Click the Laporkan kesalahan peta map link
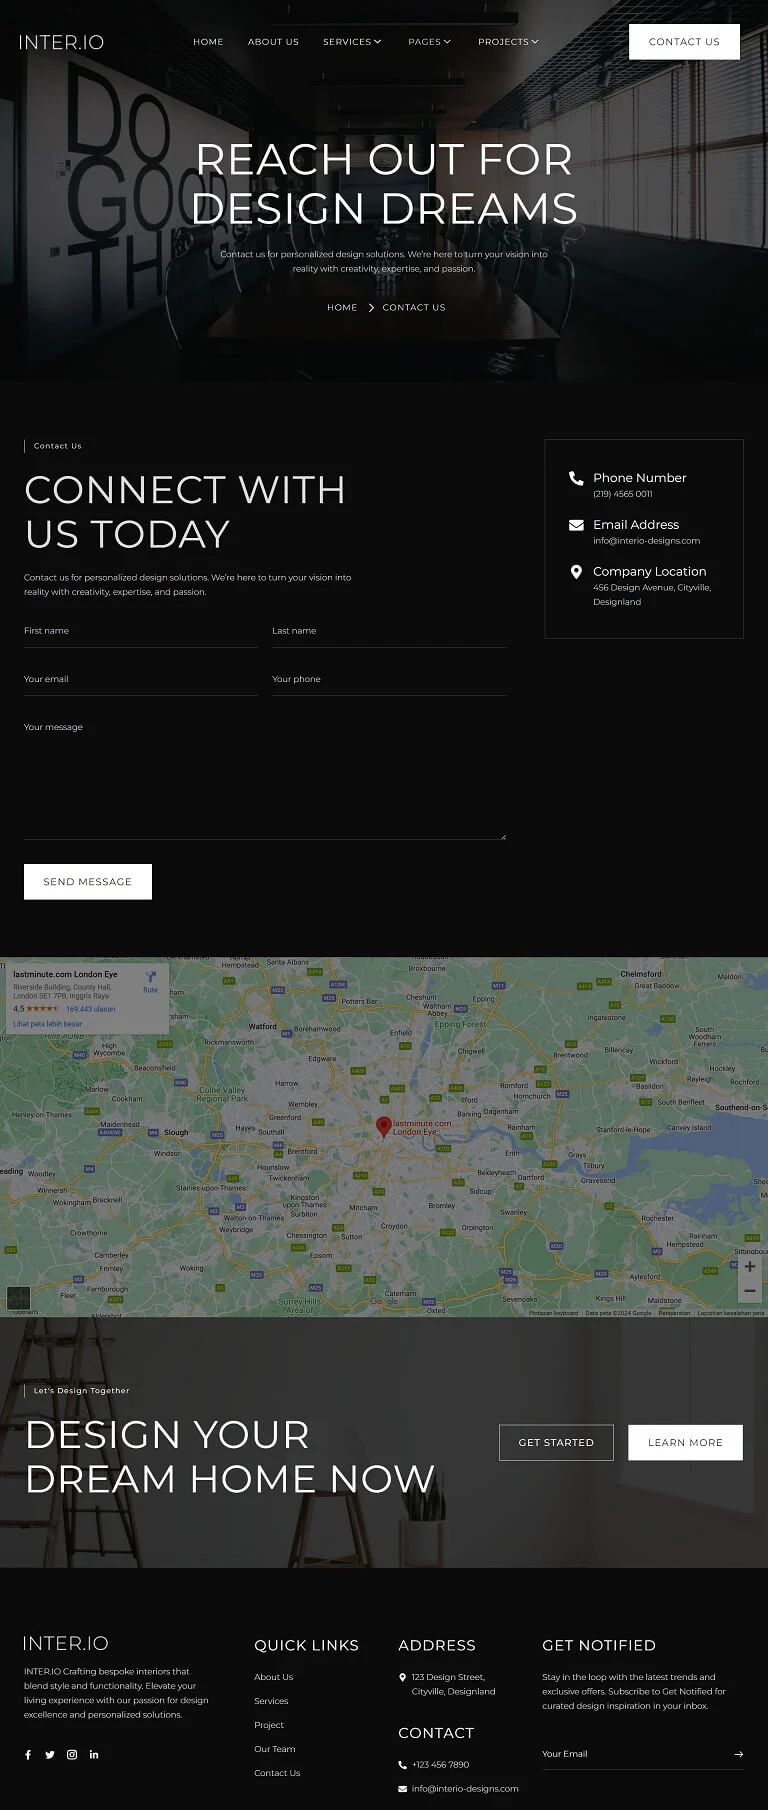Viewport: 768px width, 1810px height. [731, 1313]
